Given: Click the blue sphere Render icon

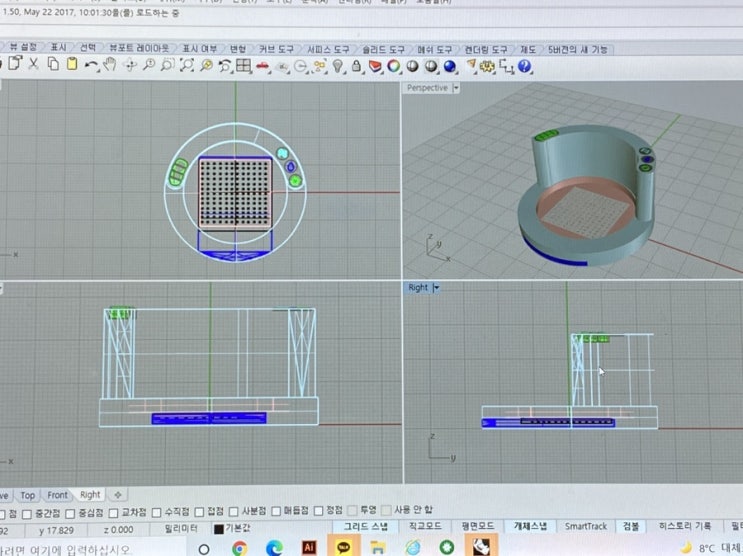Looking at the screenshot, I should (449, 66).
